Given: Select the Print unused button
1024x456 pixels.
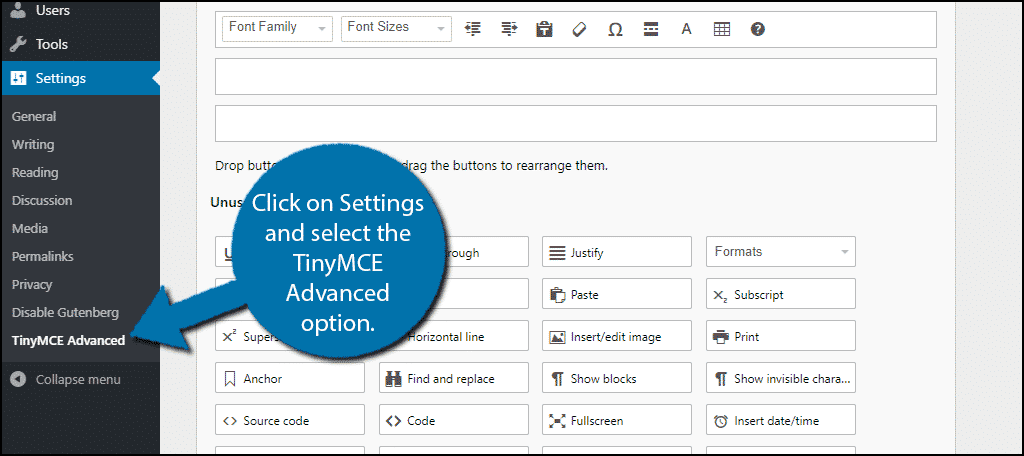Looking at the screenshot, I should point(780,336).
